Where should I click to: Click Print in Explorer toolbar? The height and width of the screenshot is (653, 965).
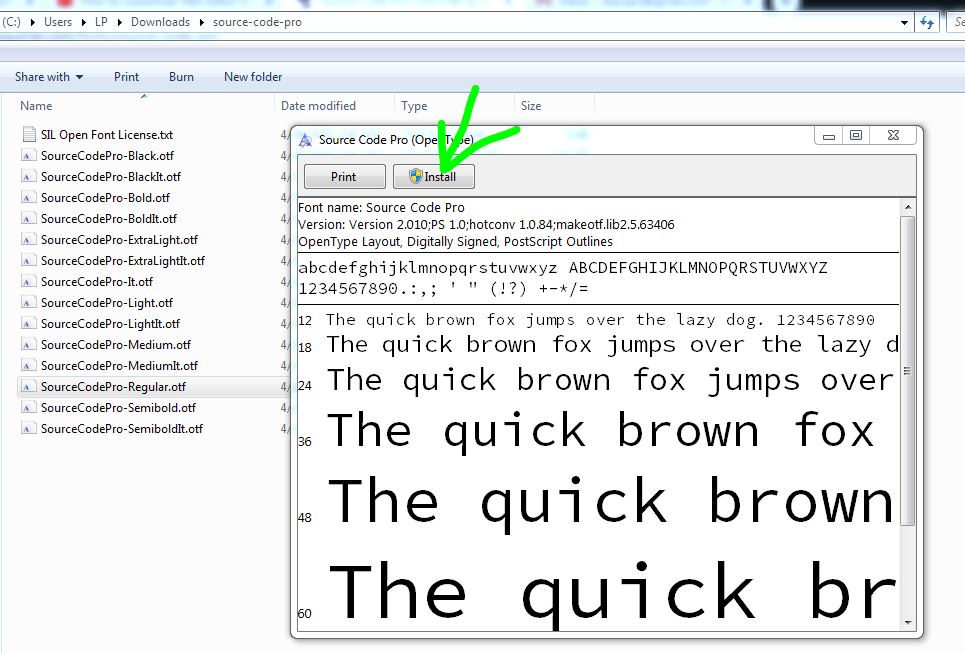pos(126,77)
